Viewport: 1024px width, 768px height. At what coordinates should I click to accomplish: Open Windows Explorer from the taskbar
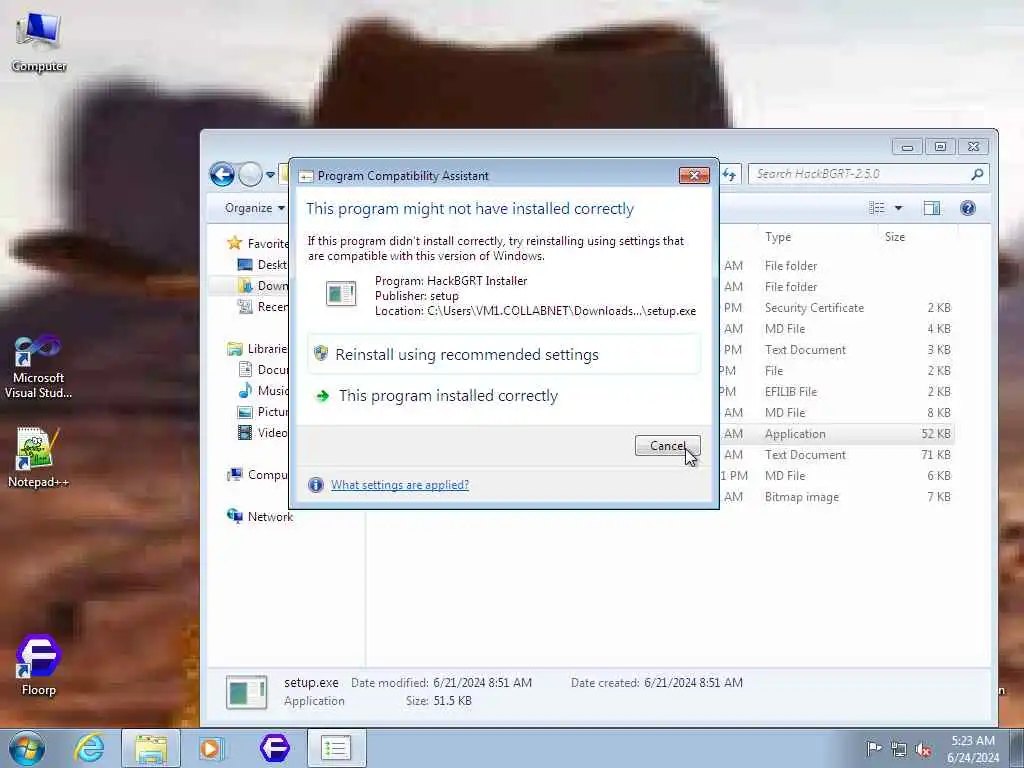tap(151, 748)
